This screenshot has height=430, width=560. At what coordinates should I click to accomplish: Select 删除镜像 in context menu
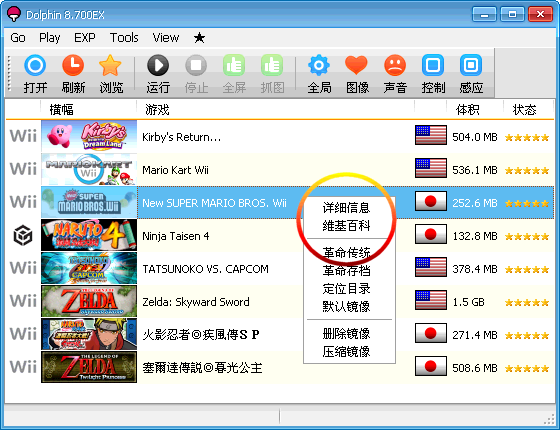[x=346, y=334]
